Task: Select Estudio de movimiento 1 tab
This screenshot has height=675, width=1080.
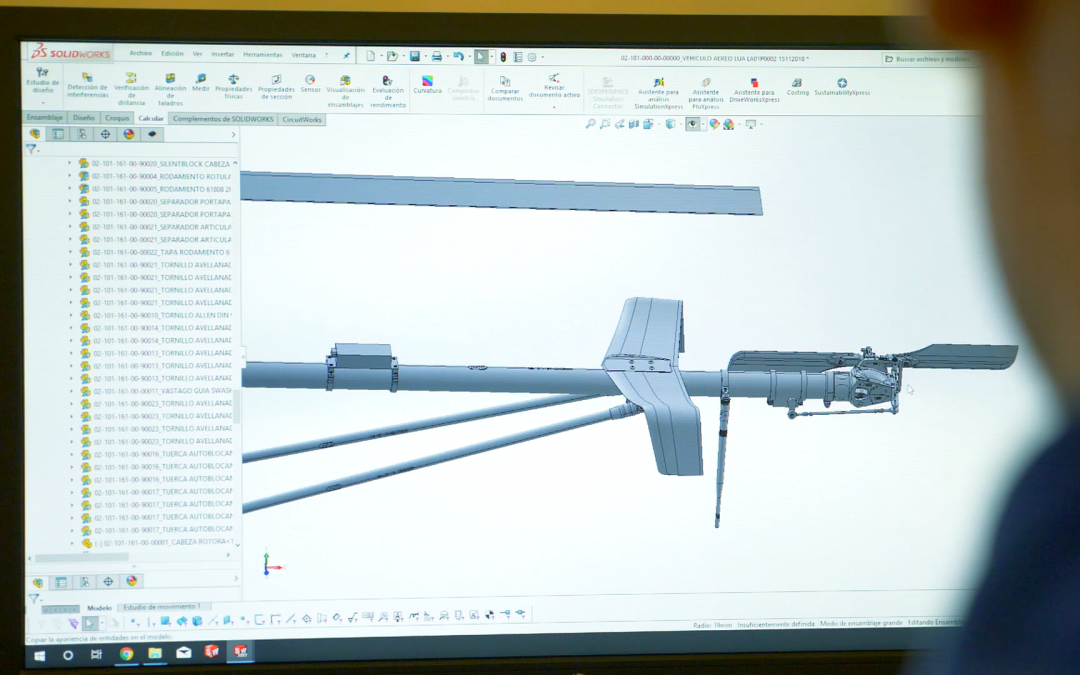Action: tap(161, 607)
